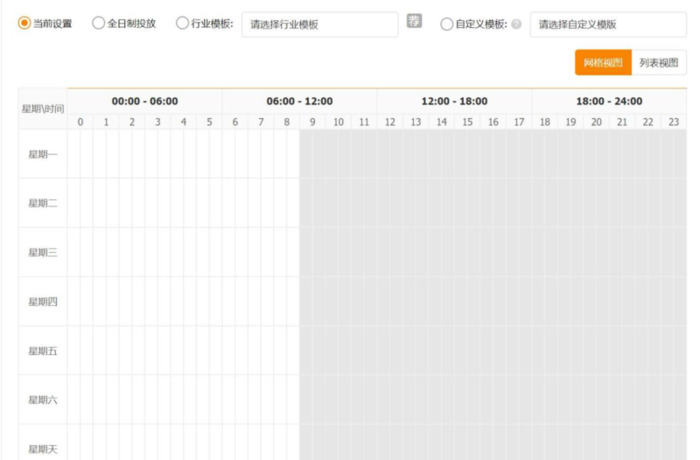The height and width of the screenshot is (460, 700).
Task: Click the 星期六 row label
Action: point(43,399)
